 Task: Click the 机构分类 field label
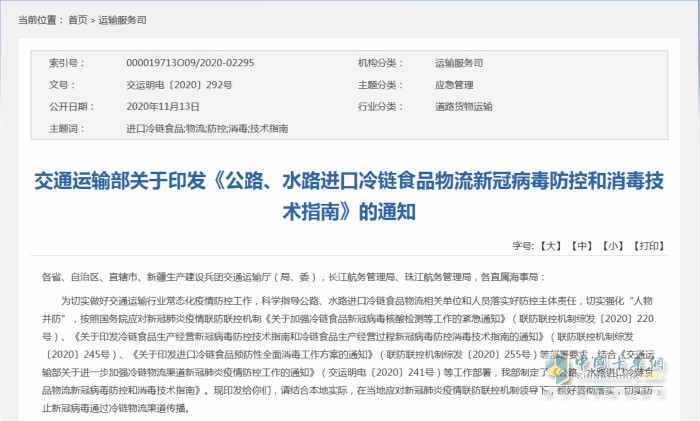coord(378,63)
